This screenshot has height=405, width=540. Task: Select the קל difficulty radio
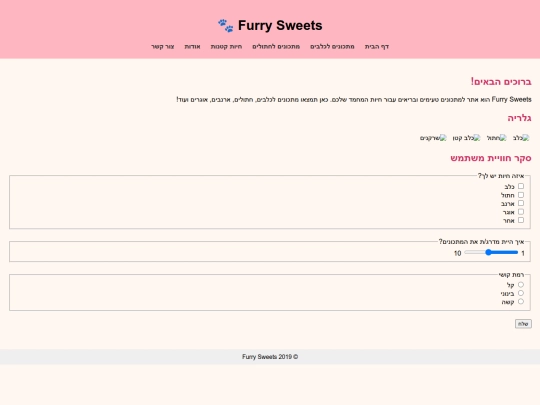[521, 284]
